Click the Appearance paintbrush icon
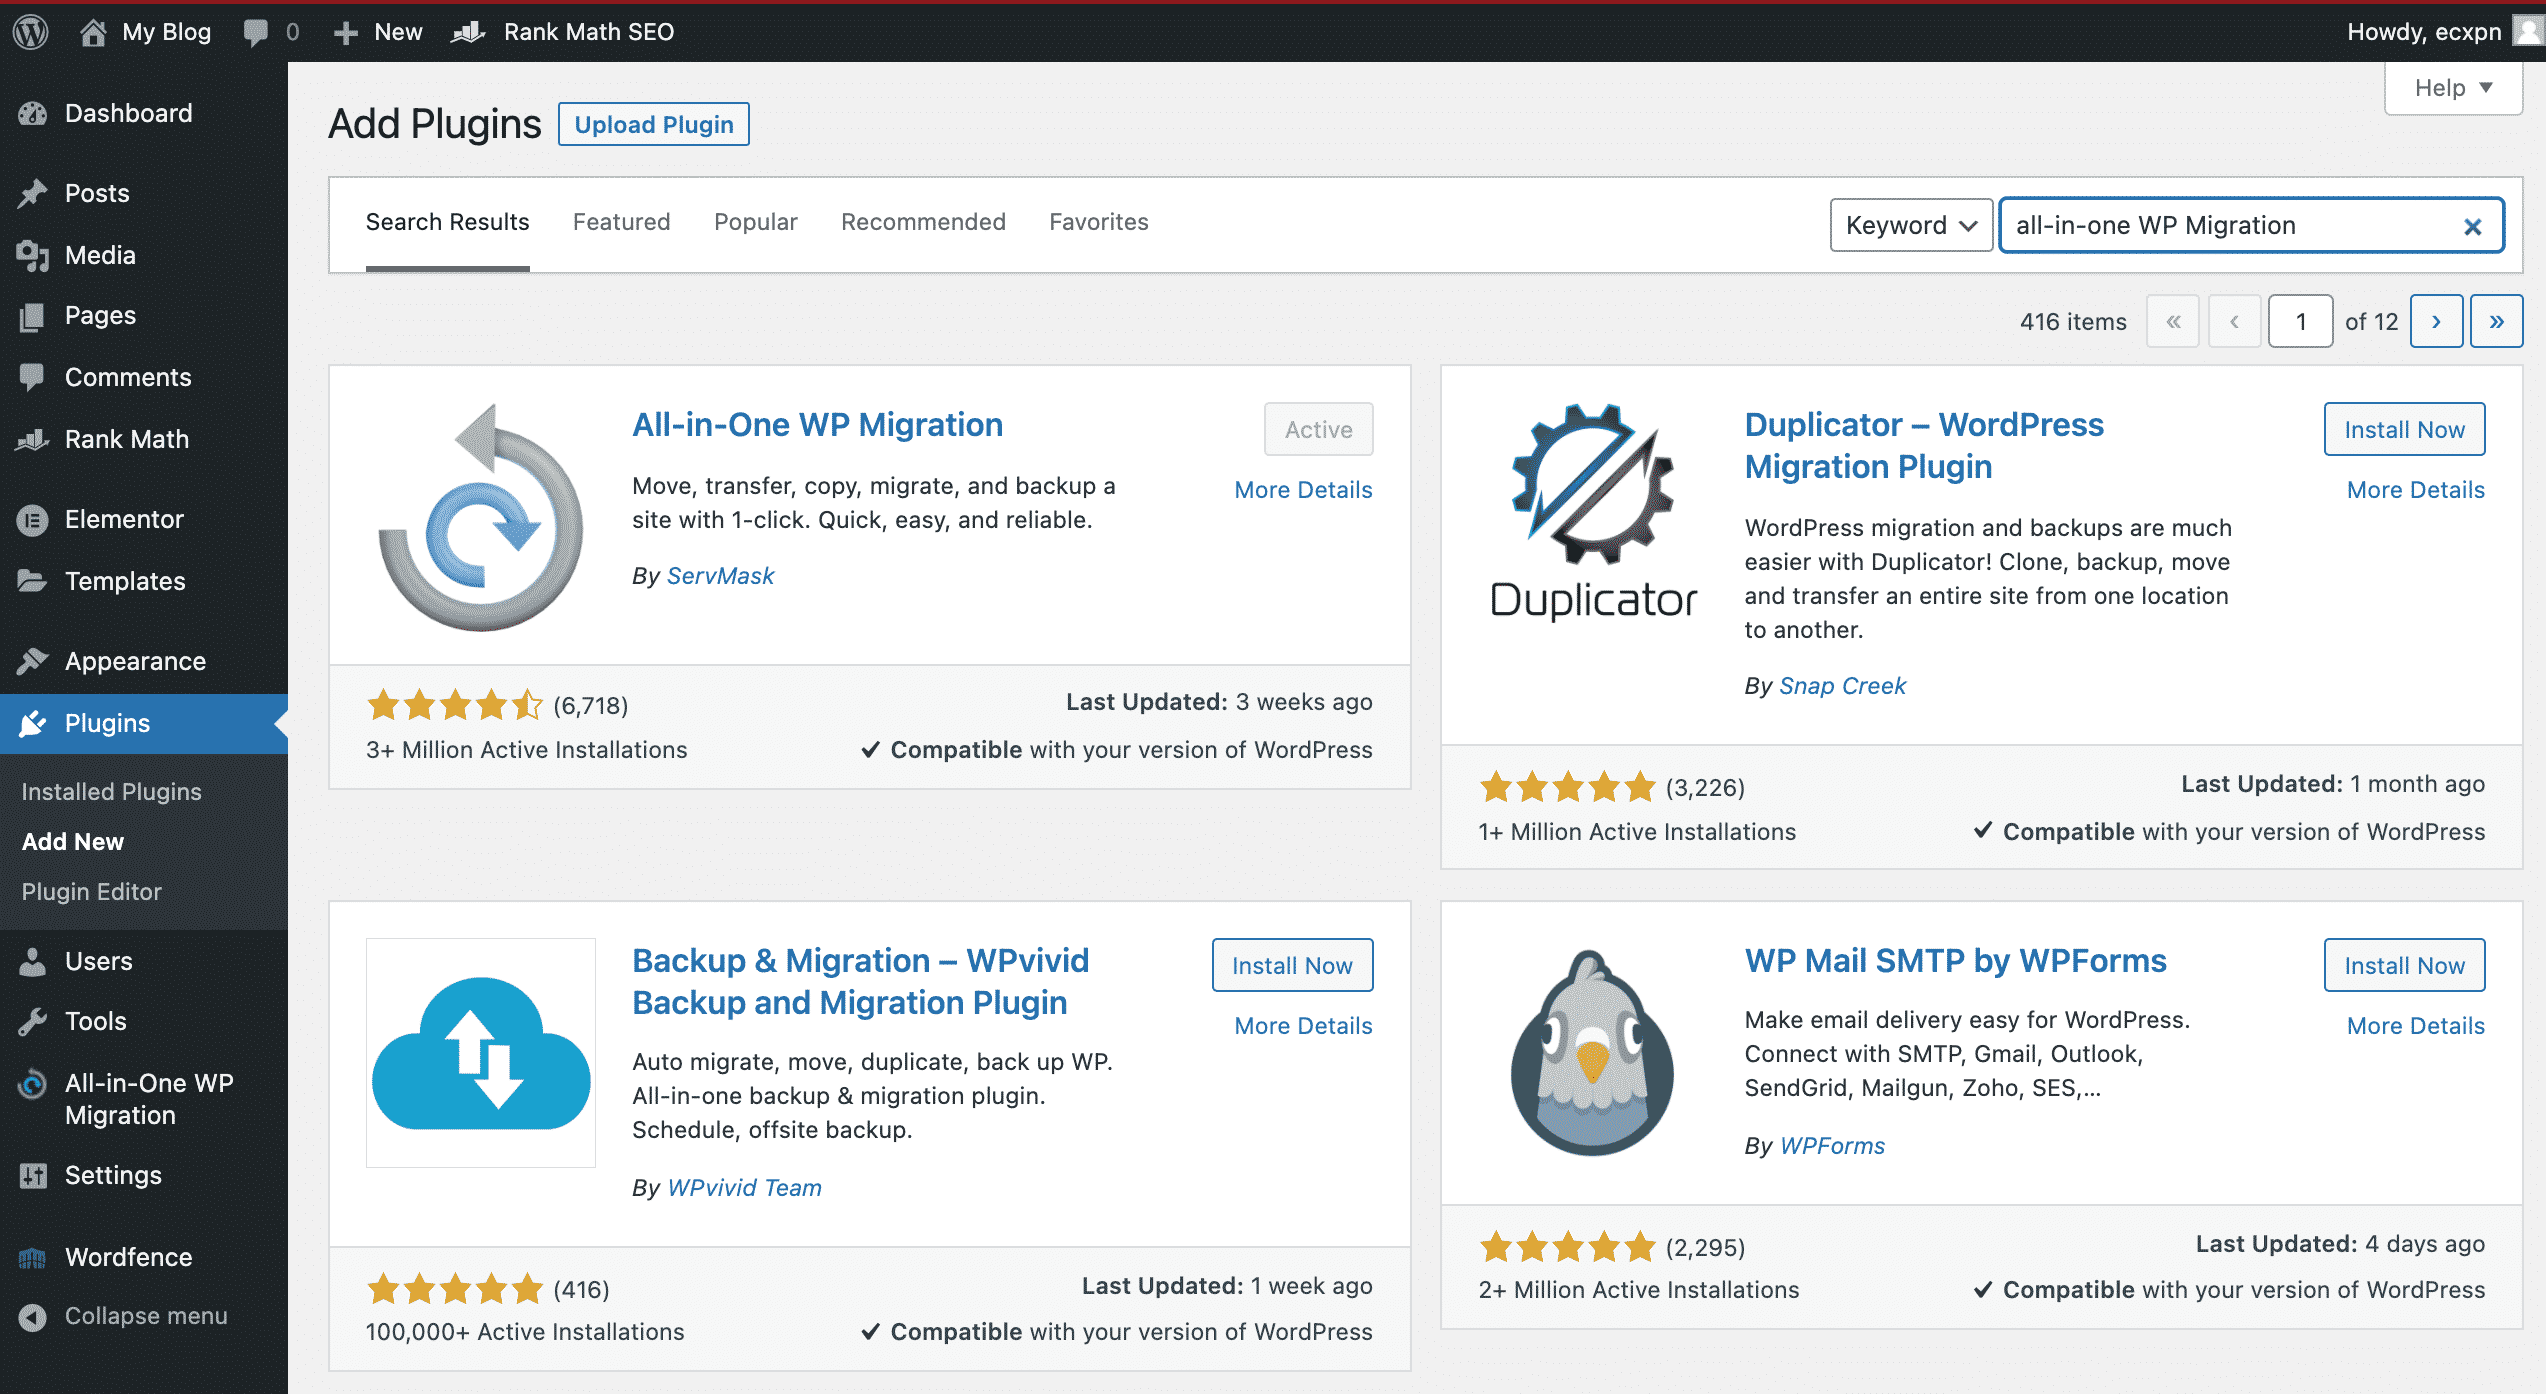The image size is (2546, 1394). click(32, 661)
